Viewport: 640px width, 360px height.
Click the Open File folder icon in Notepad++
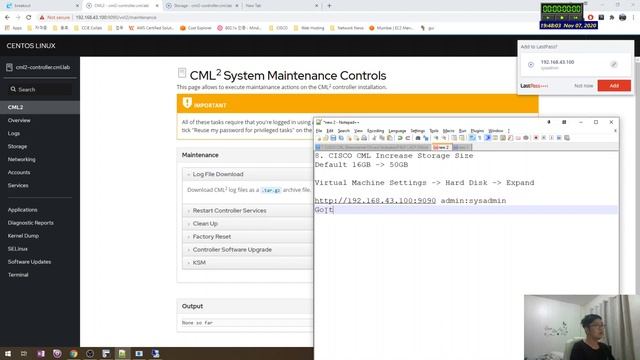coord(326,138)
